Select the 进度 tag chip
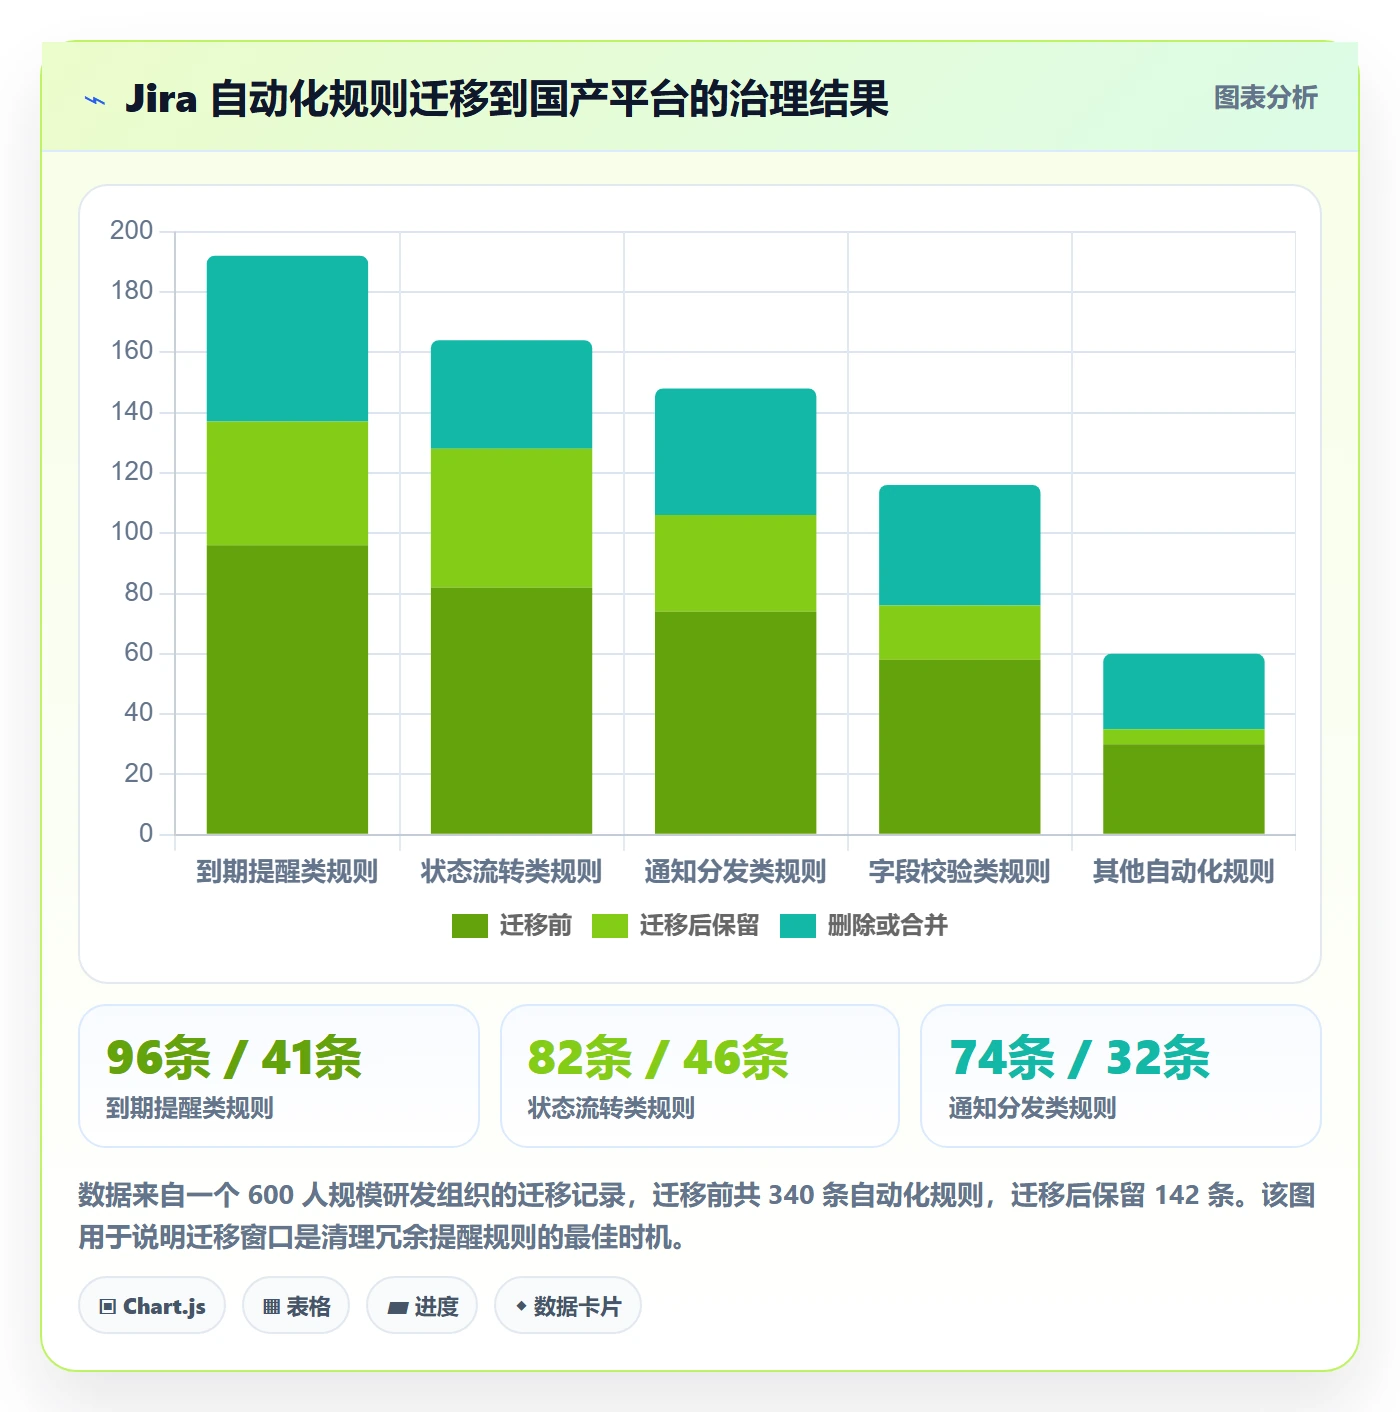 (422, 1306)
